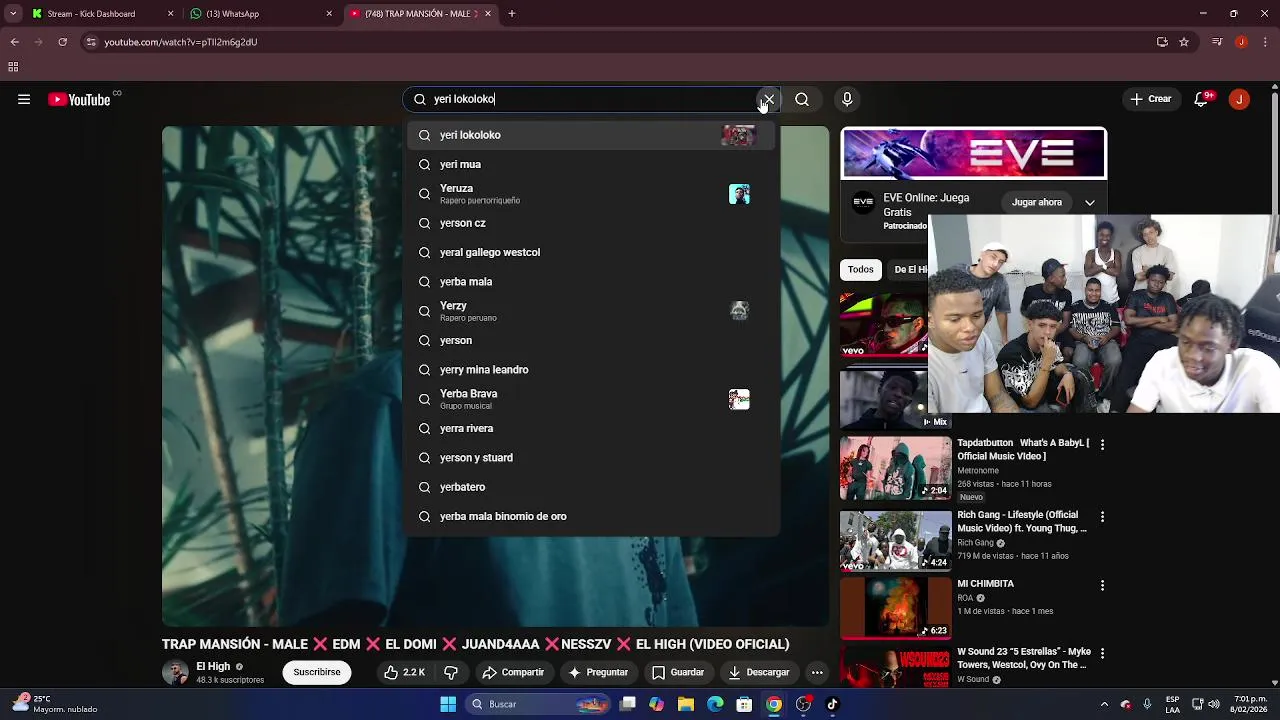Open El High channel avatar
This screenshot has height=720, width=1280.
coord(175,672)
